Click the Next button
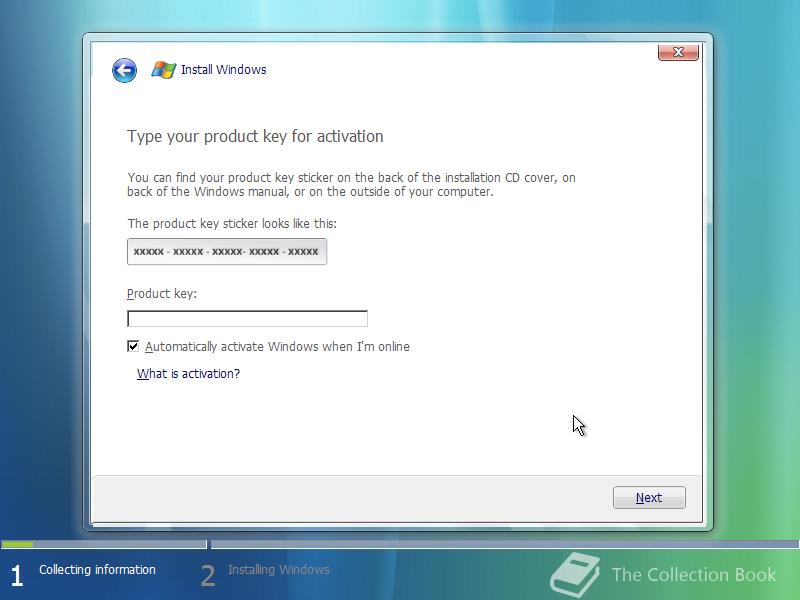This screenshot has width=800, height=600. [649, 497]
